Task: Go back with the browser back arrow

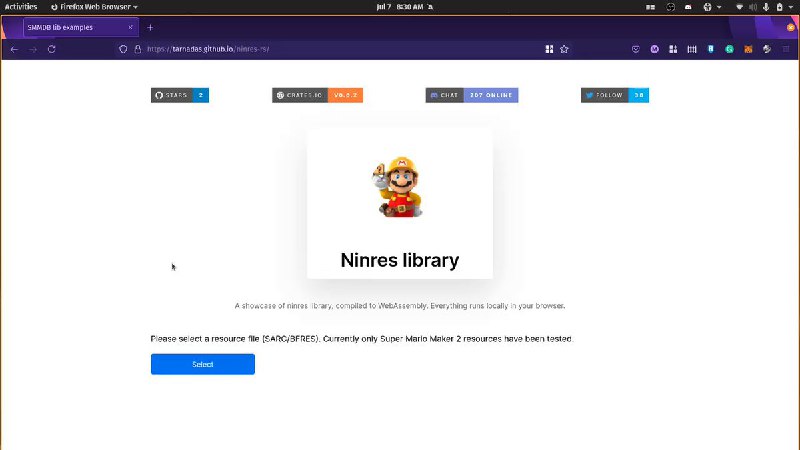Action: pyautogui.click(x=14, y=49)
